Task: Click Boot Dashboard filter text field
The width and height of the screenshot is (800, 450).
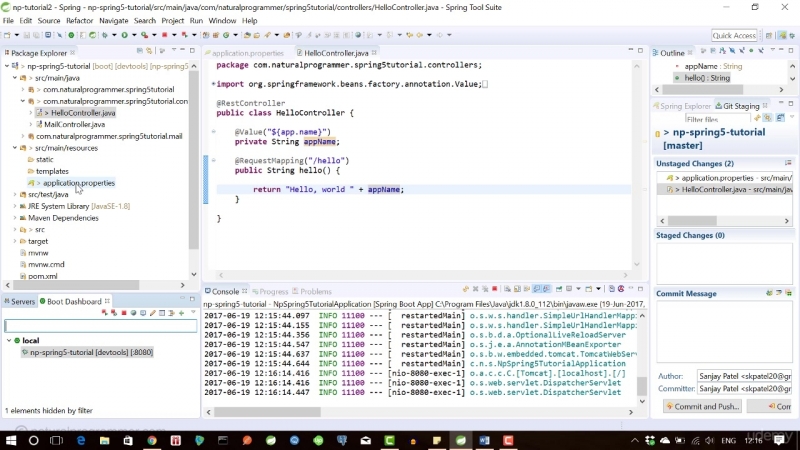Action: coord(101,326)
